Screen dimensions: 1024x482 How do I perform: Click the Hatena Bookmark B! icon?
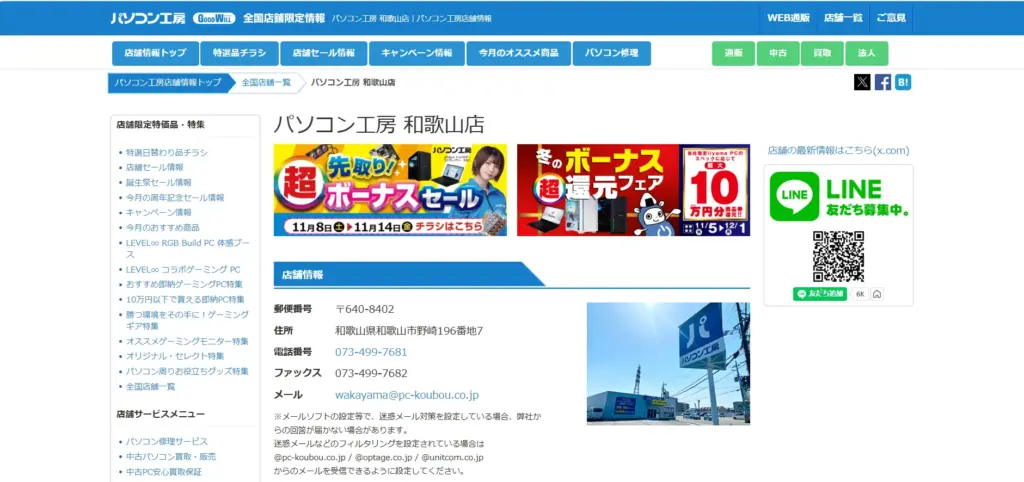pyautogui.click(x=903, y=83)
